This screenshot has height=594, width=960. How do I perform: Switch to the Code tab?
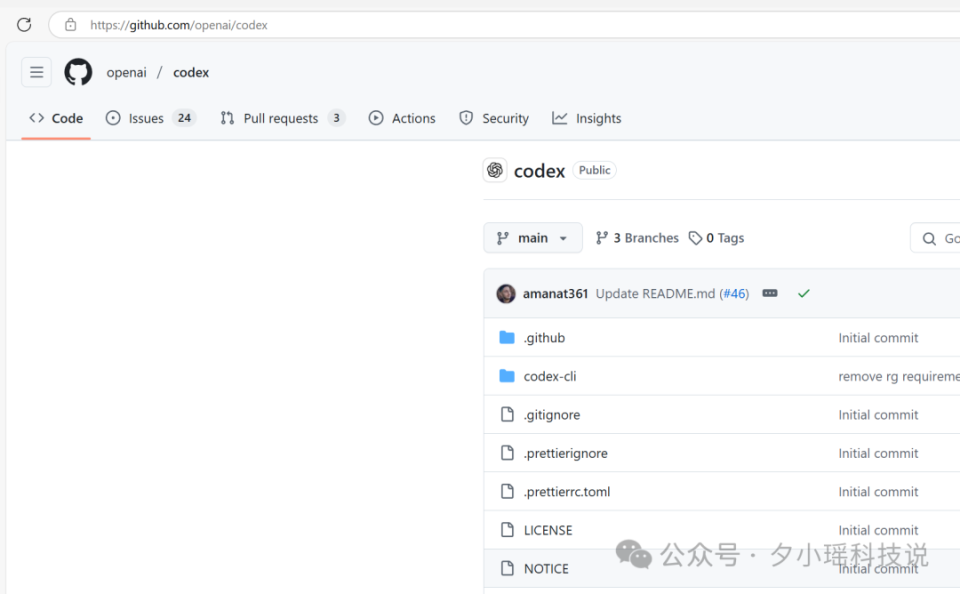pyautogui.click(x=56, y=118)
